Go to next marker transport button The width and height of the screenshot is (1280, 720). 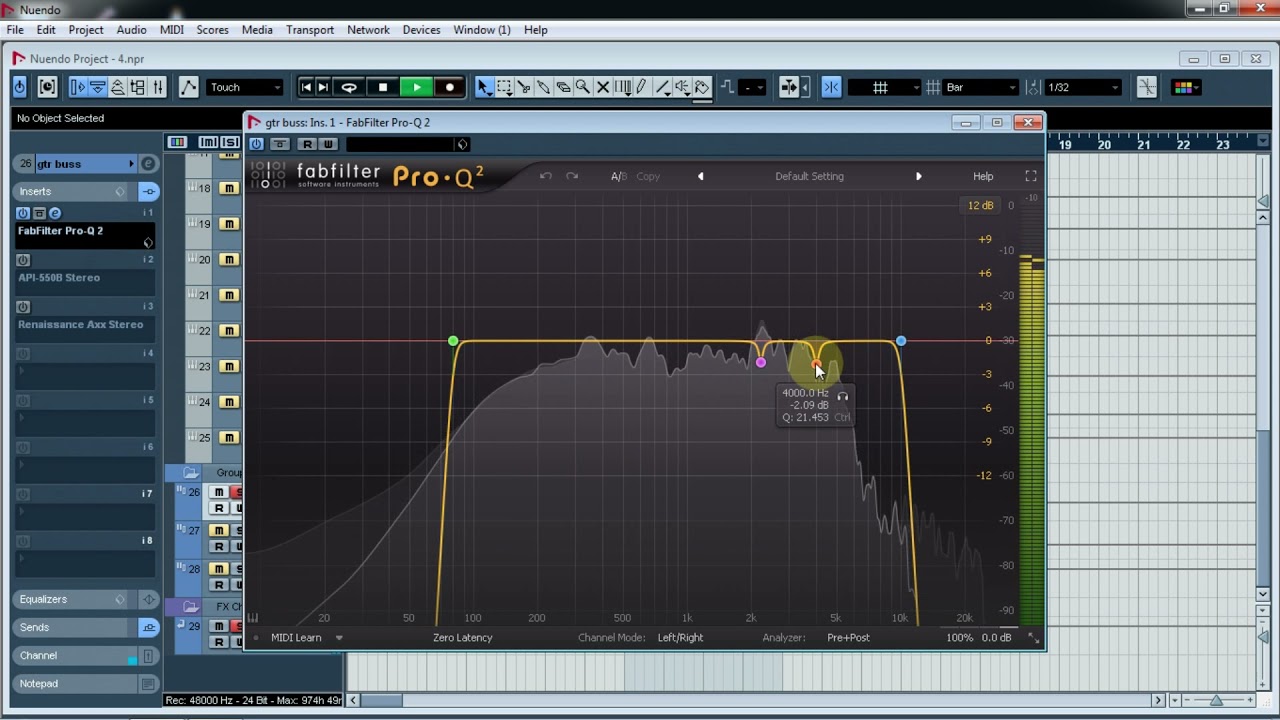[x=323, y=87]
